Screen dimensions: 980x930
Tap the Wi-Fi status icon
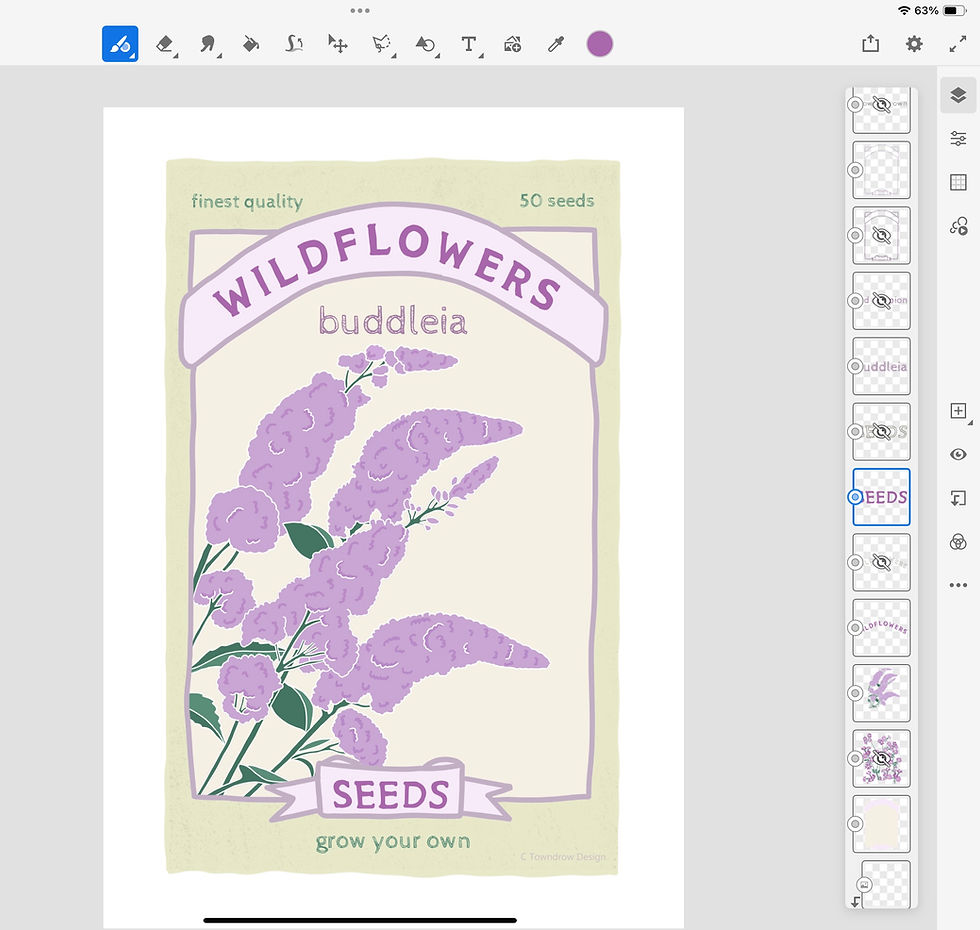[904, 11]
